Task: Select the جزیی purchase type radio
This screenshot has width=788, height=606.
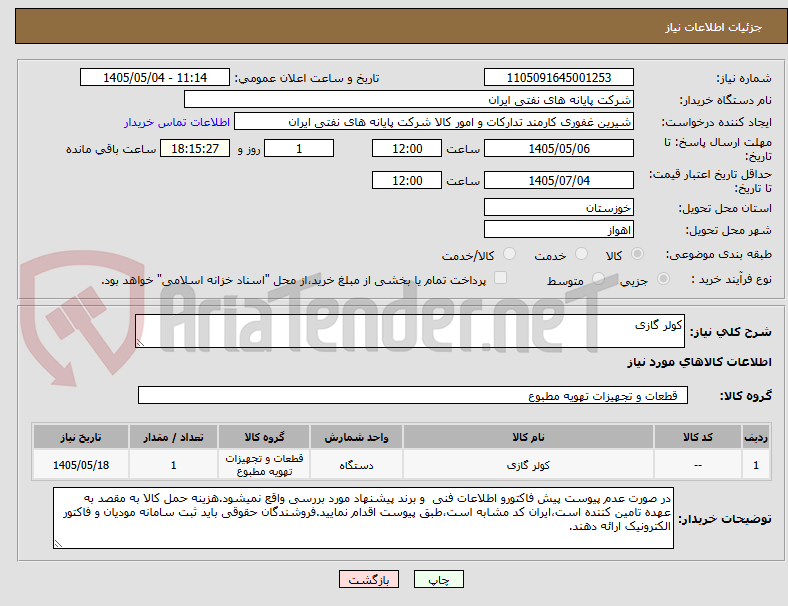Action: pos(663,278)
